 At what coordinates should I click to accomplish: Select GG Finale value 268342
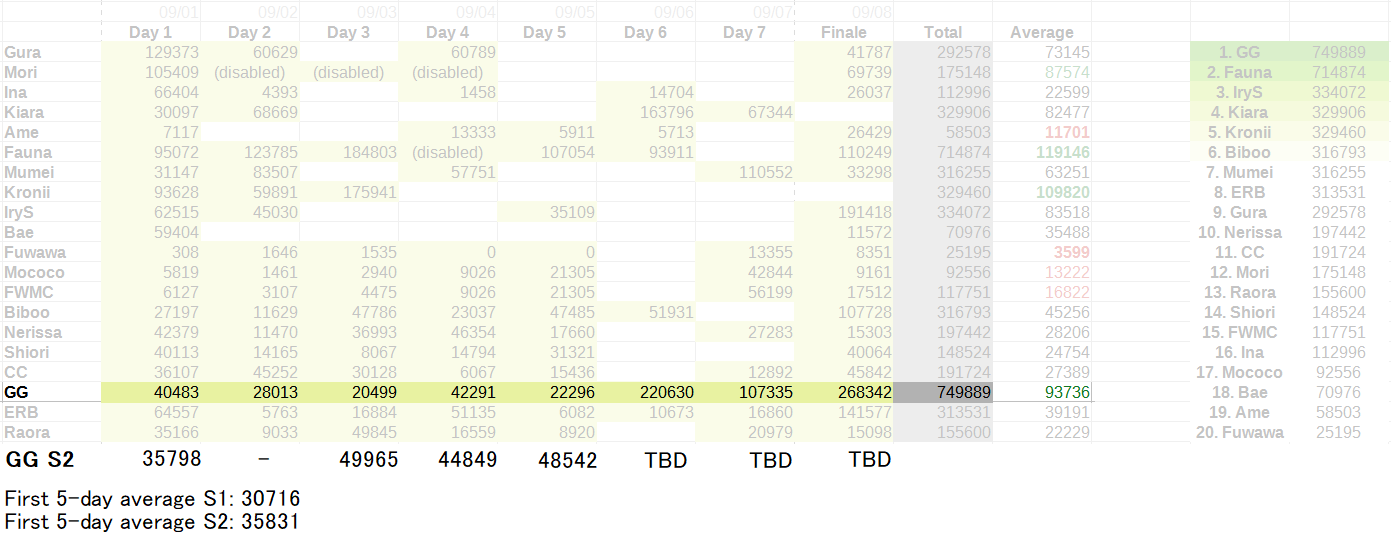coord(844,392)
